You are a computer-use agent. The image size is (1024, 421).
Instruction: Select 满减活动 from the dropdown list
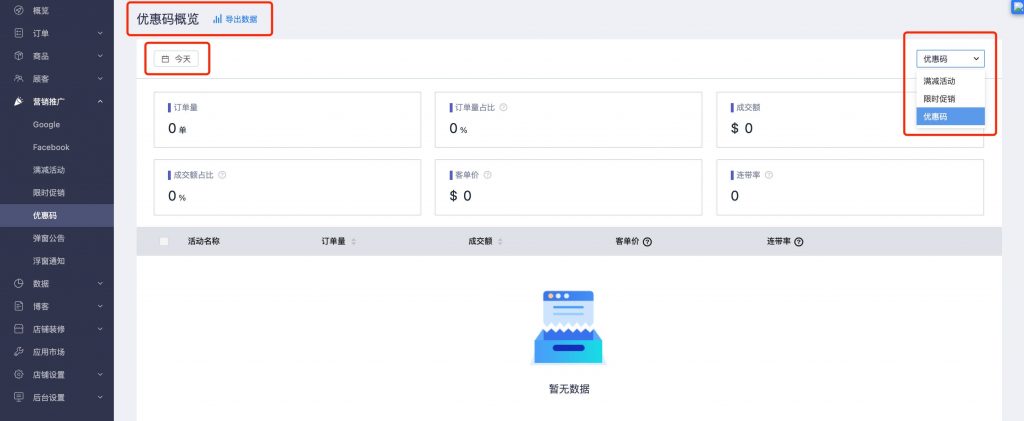pyautogui.click(x=939, y=80)
